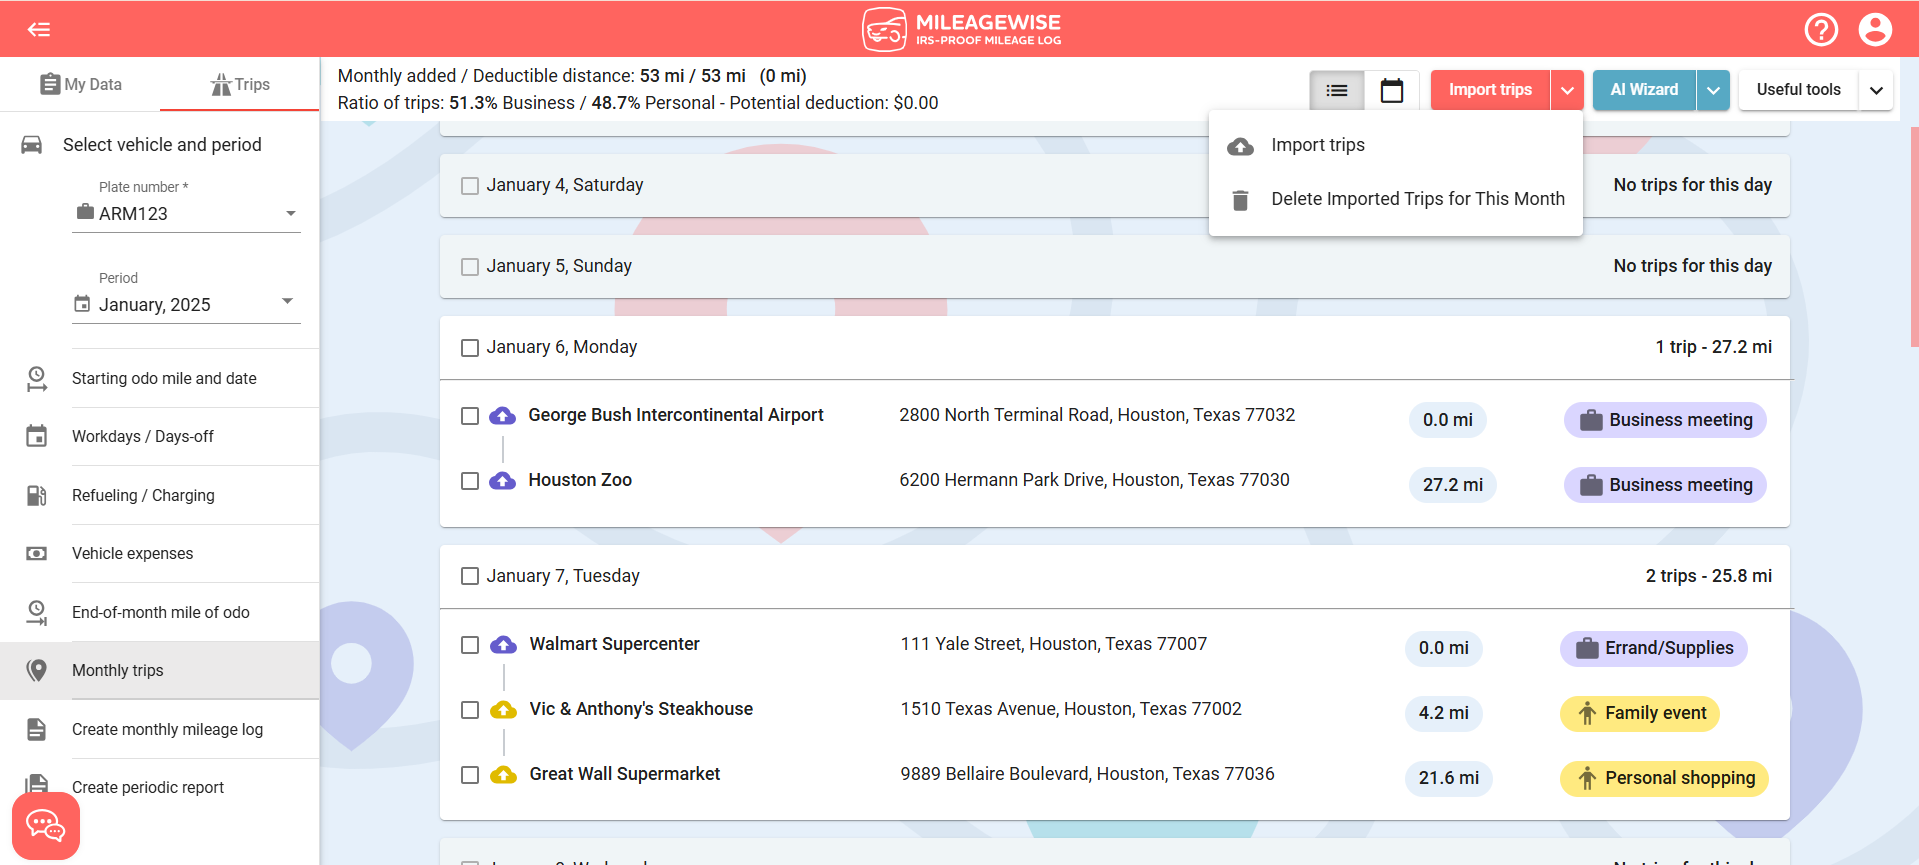Check the January 4, Saturday checkbox
Viewport: 1919px width, 865px height.
pyautogui.click(x=470, y=186)
